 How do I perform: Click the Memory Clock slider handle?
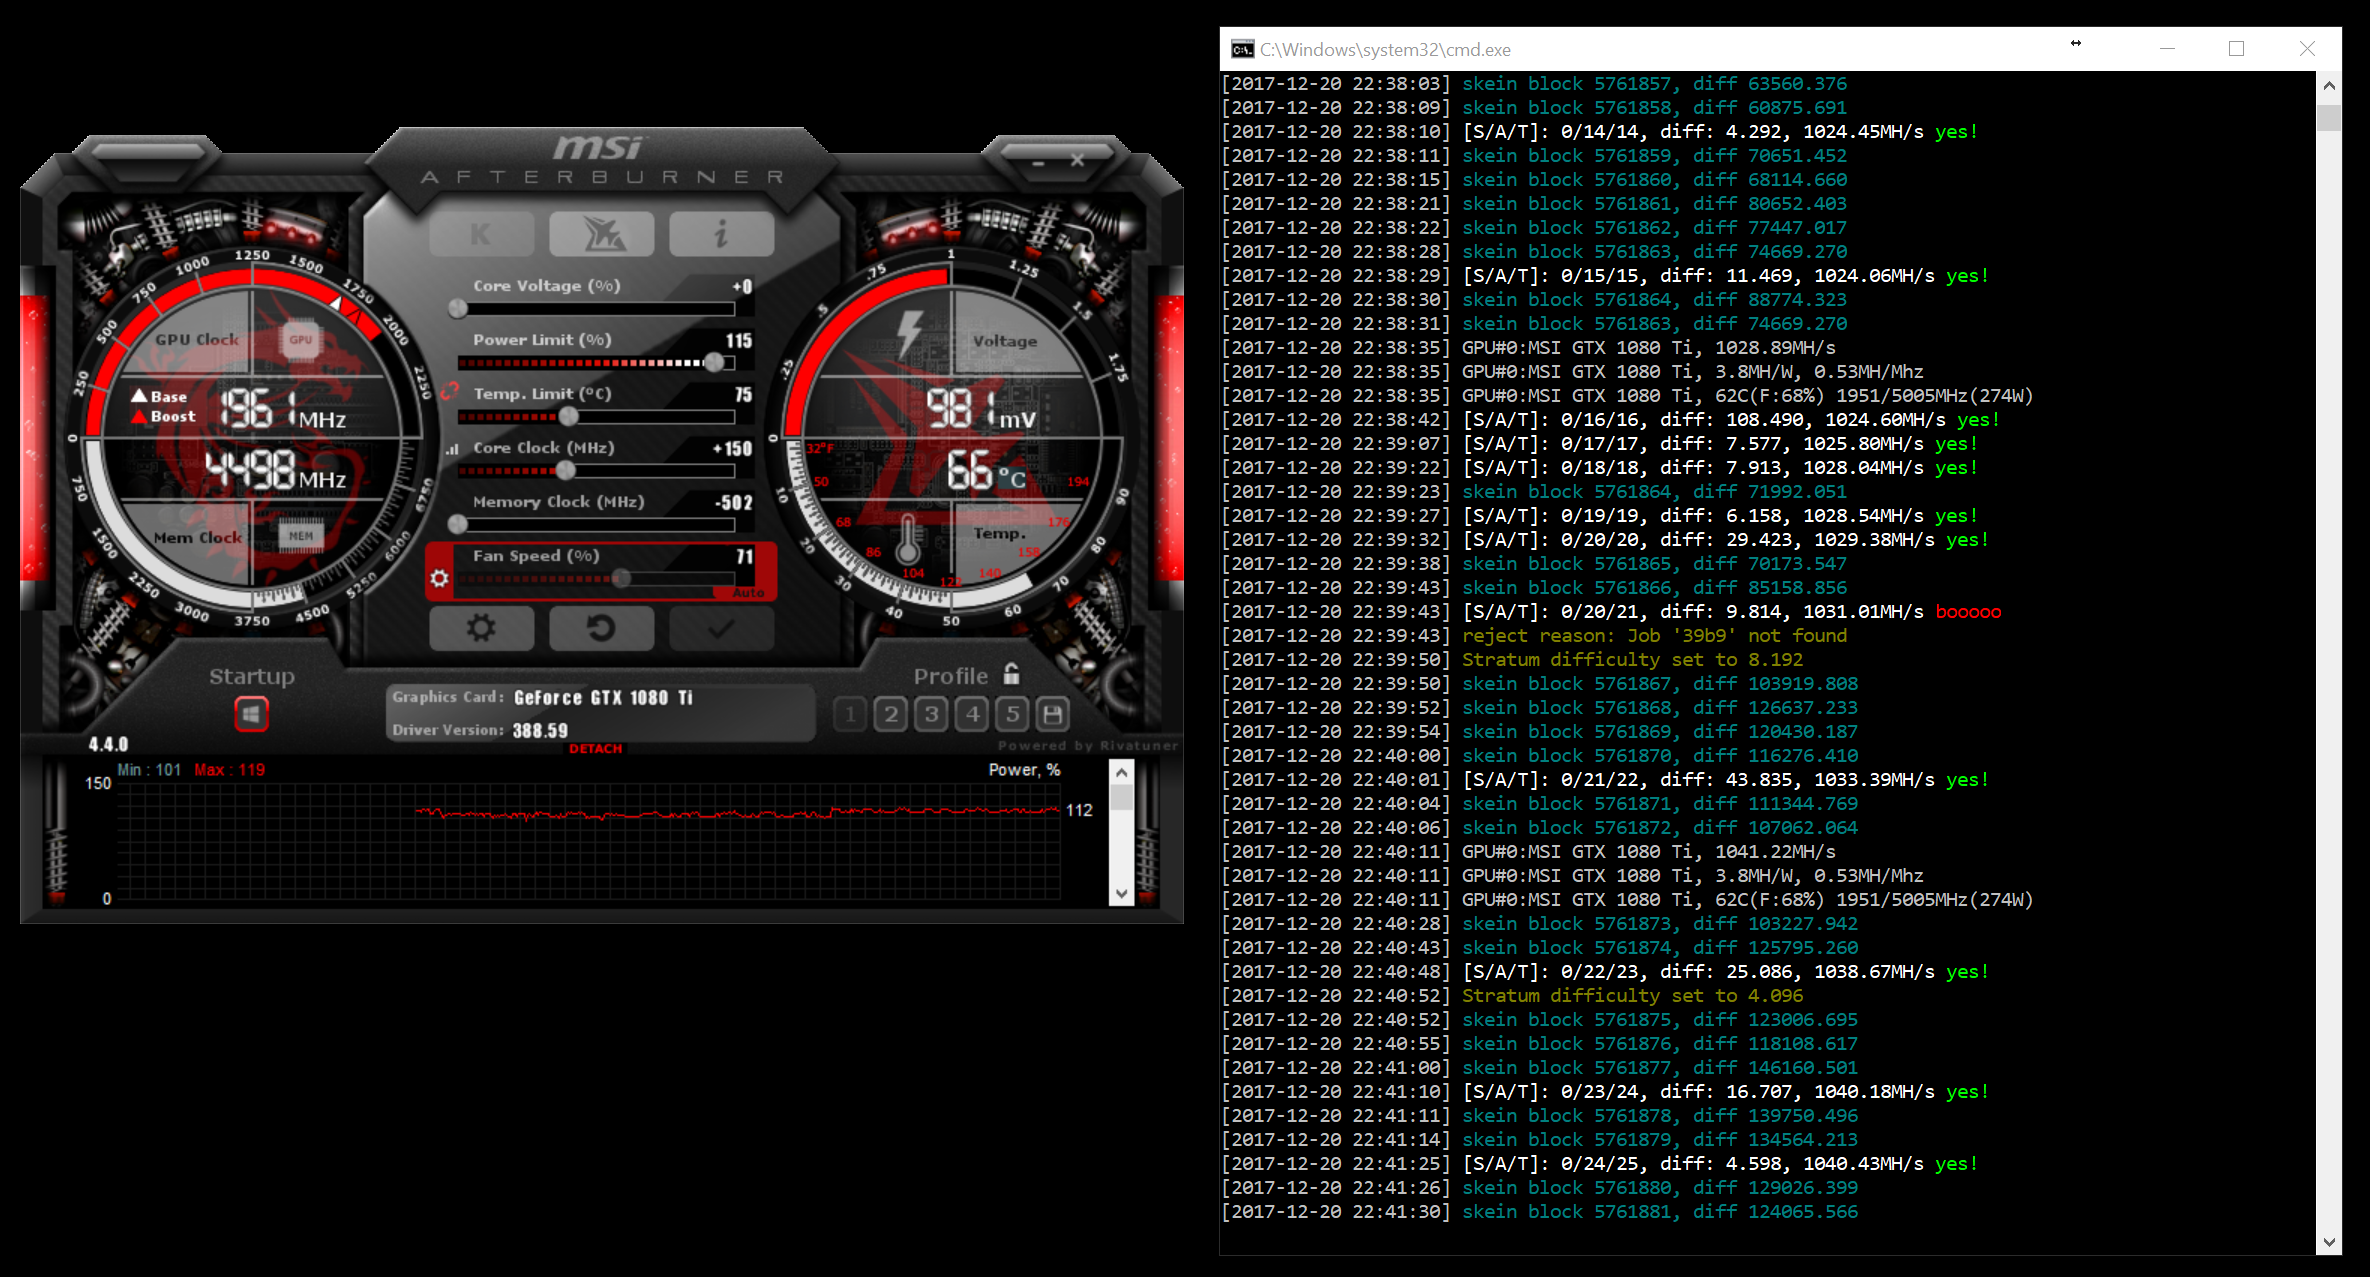(458, 524)
